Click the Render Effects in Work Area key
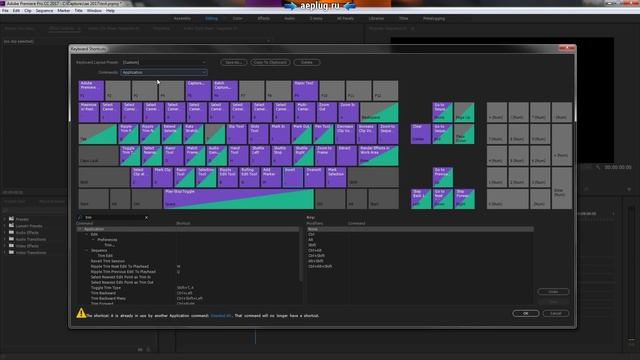 pyautogui.click(x=378, y=156)
